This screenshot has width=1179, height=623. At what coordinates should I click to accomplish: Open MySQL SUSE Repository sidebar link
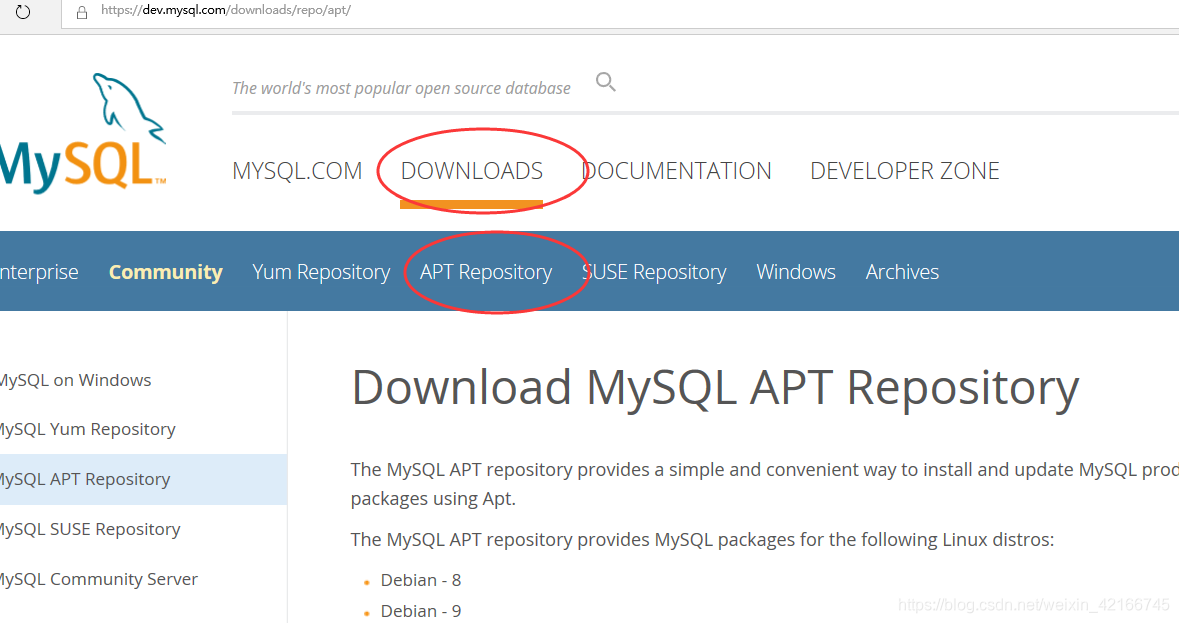tap(90, 529)
